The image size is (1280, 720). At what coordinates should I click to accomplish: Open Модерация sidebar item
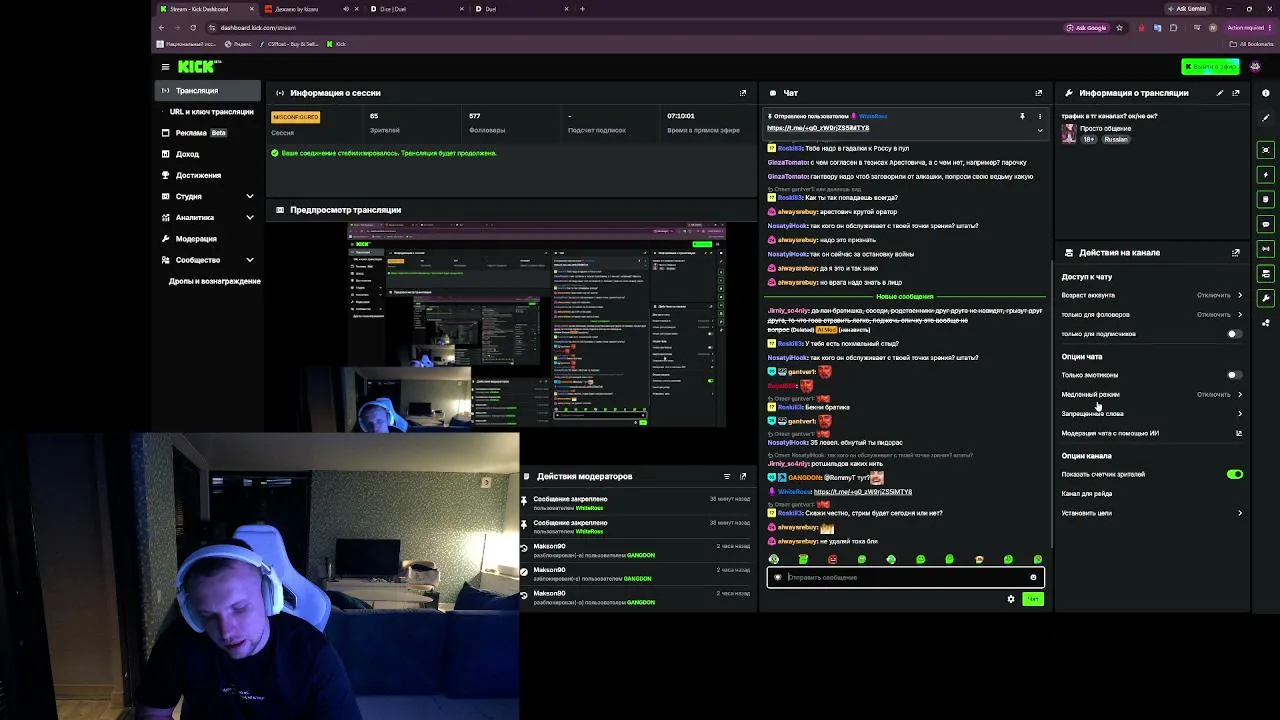point(208,239)
